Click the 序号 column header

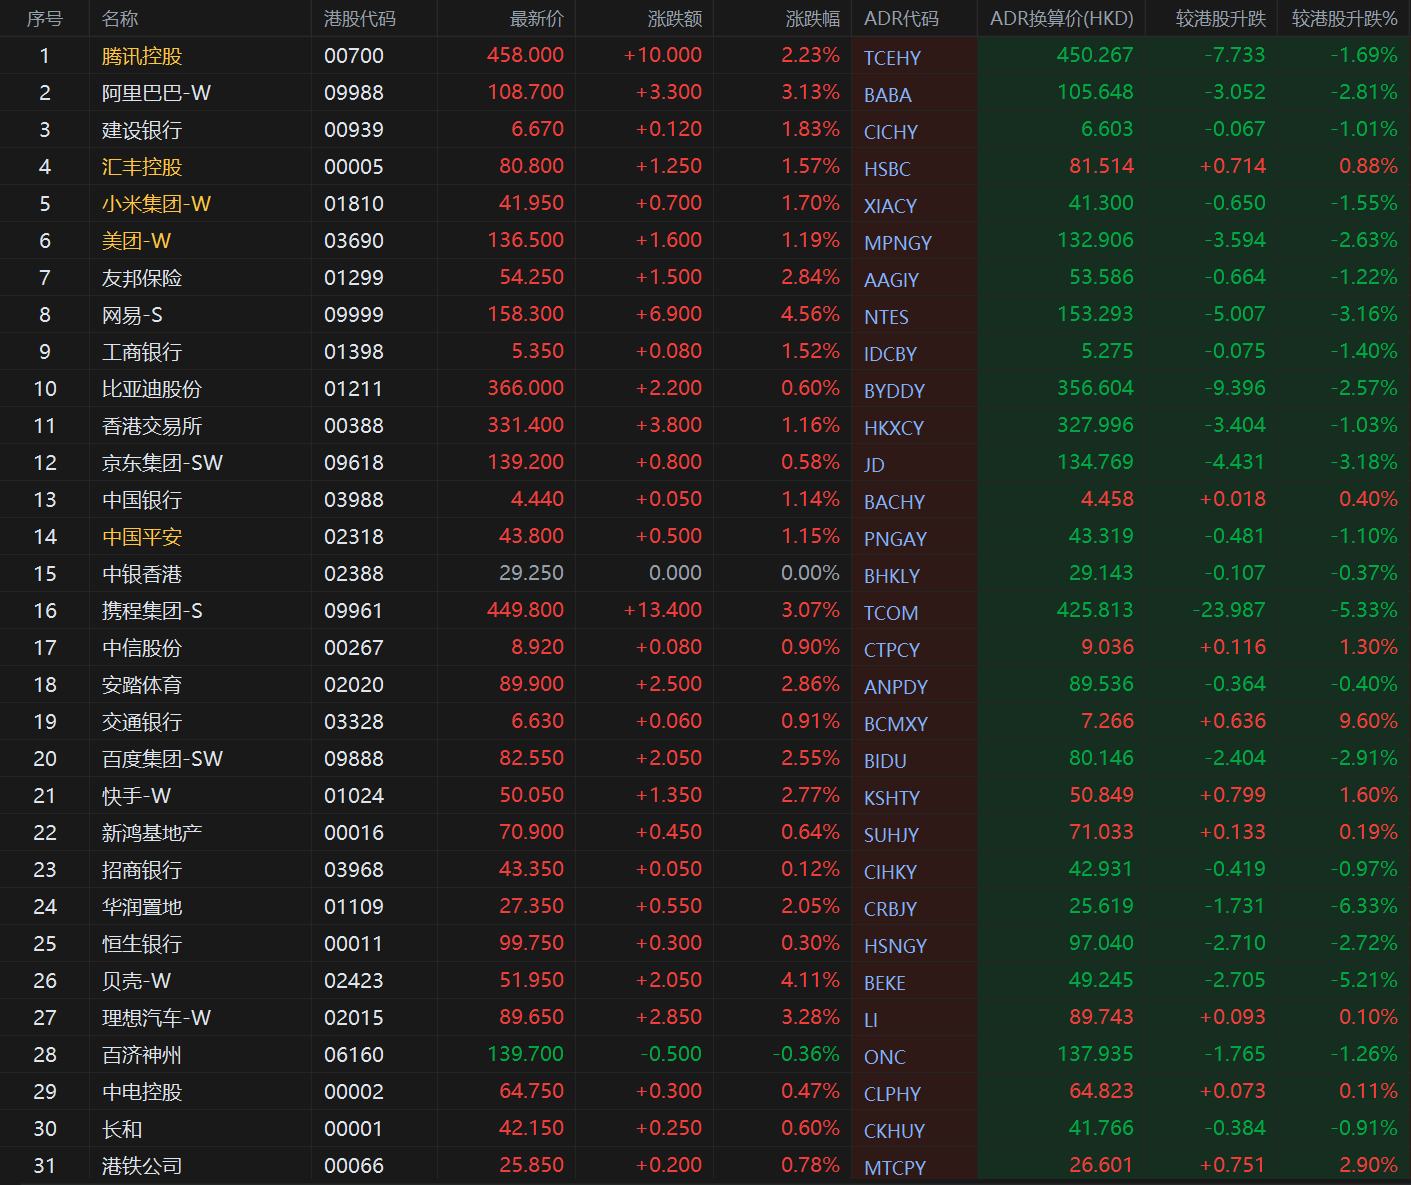pos(44,18)
